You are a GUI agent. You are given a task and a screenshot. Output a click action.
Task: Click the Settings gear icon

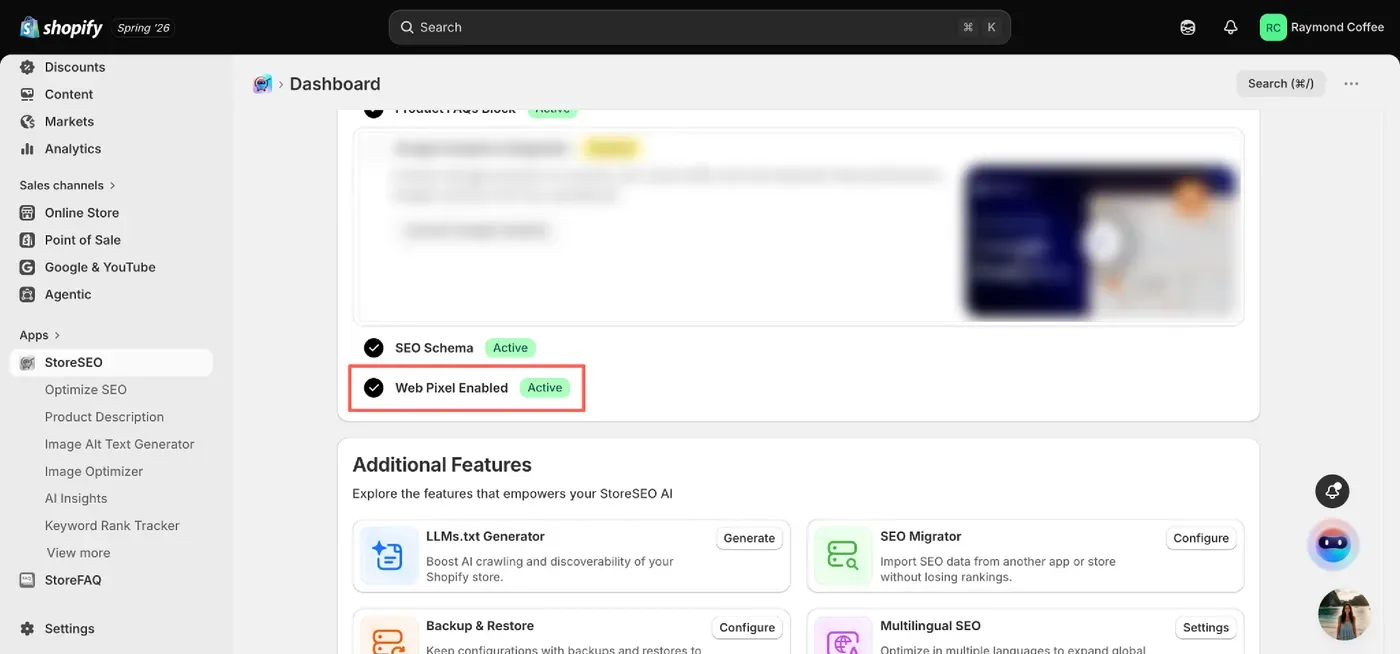[x=27, y=628]
